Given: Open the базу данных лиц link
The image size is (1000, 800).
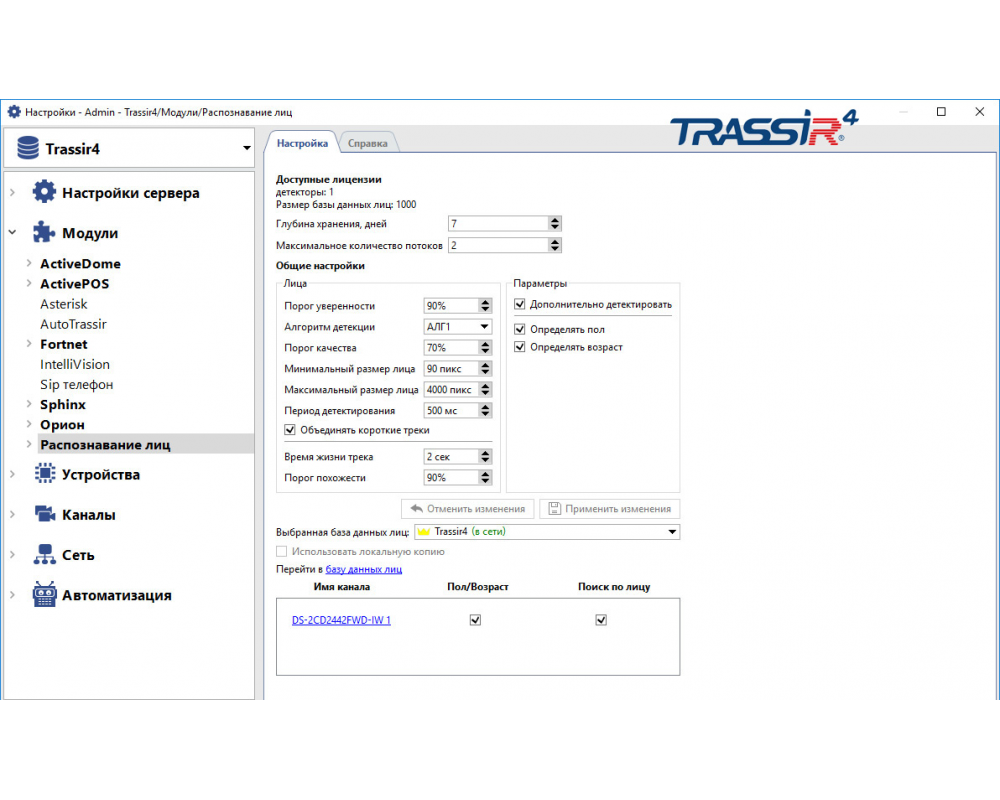Looking at the screenshot, I should click(x=364, y=569).
